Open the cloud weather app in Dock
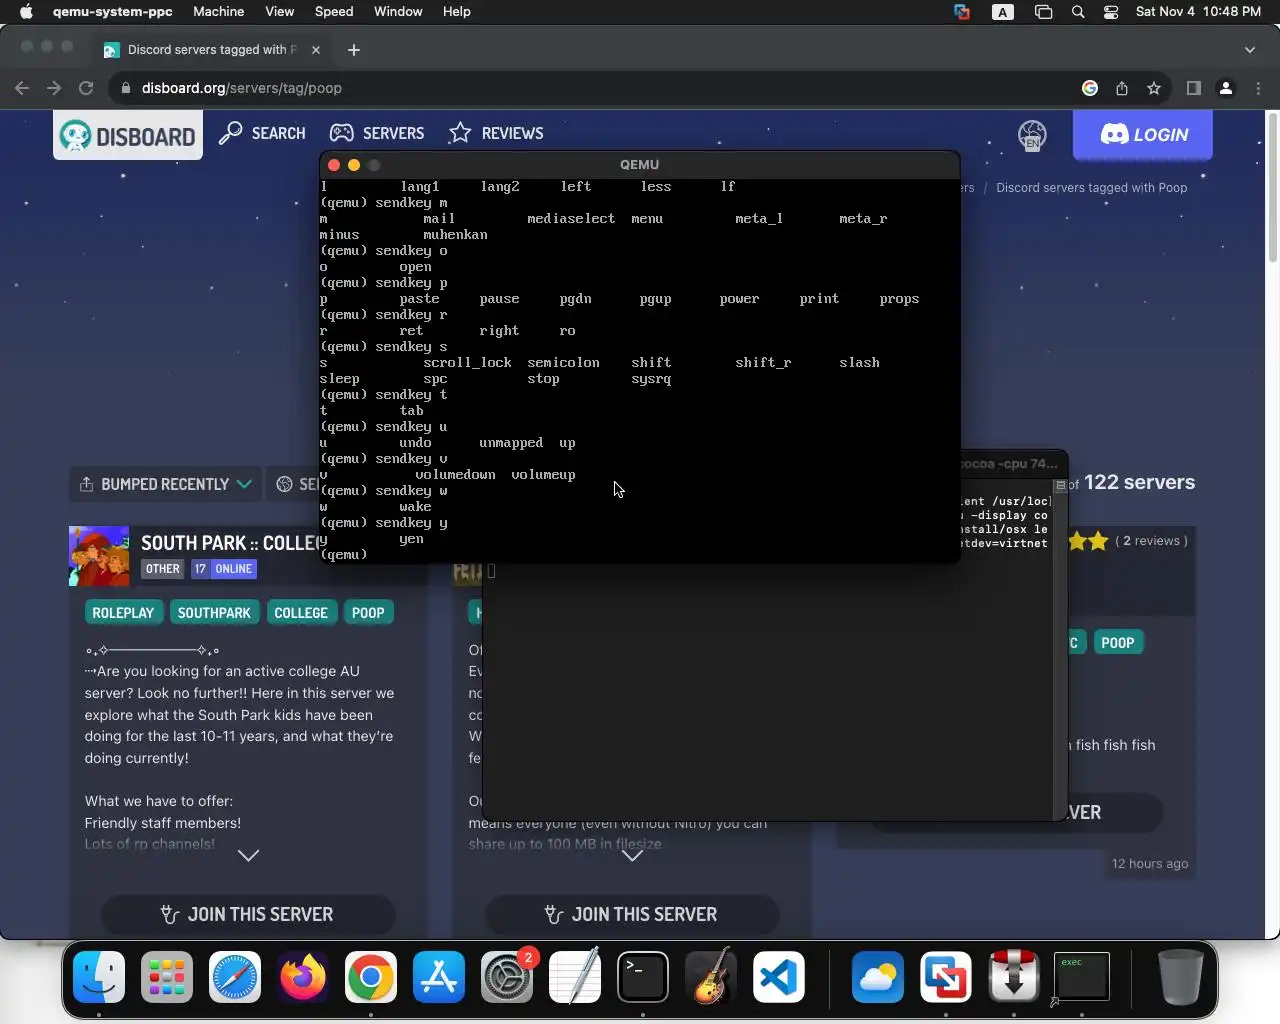1280x1024 pixels. pos(877,977)
